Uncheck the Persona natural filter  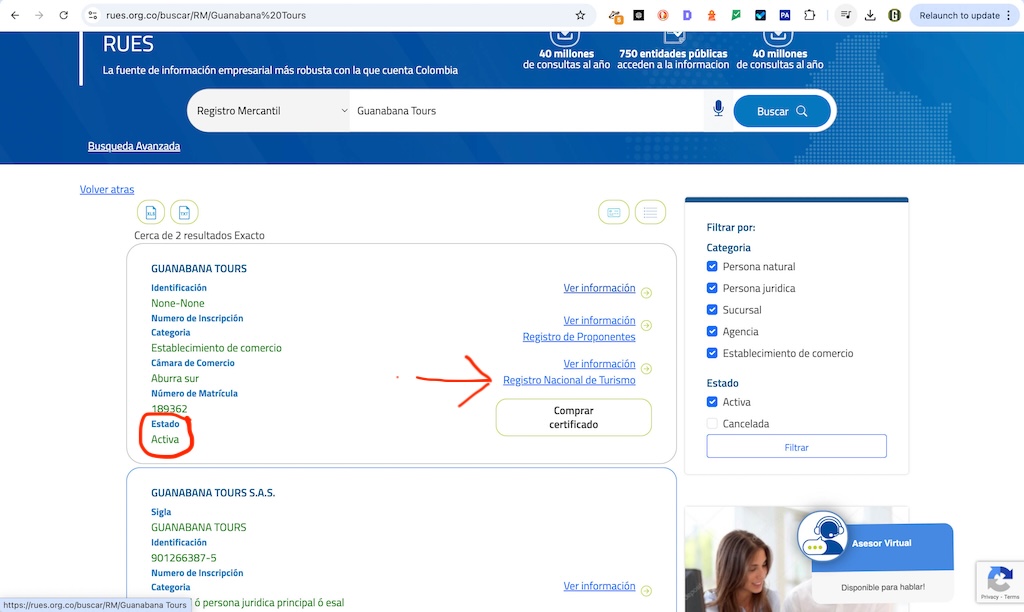point(712,266)
